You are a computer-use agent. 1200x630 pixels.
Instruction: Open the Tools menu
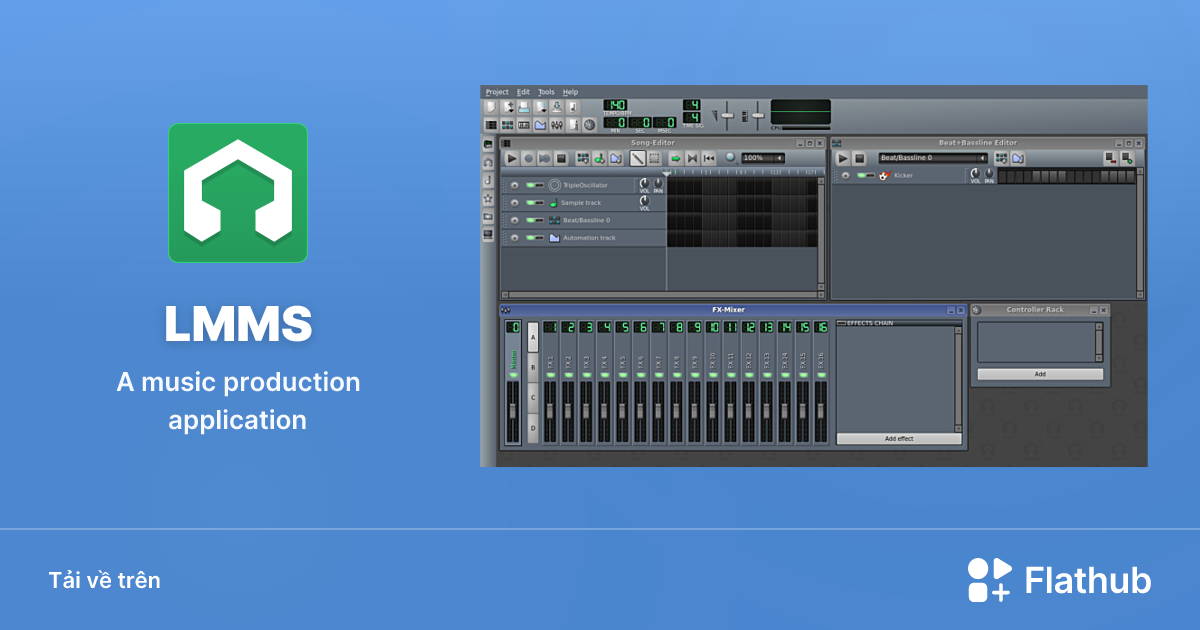(546, 91)
